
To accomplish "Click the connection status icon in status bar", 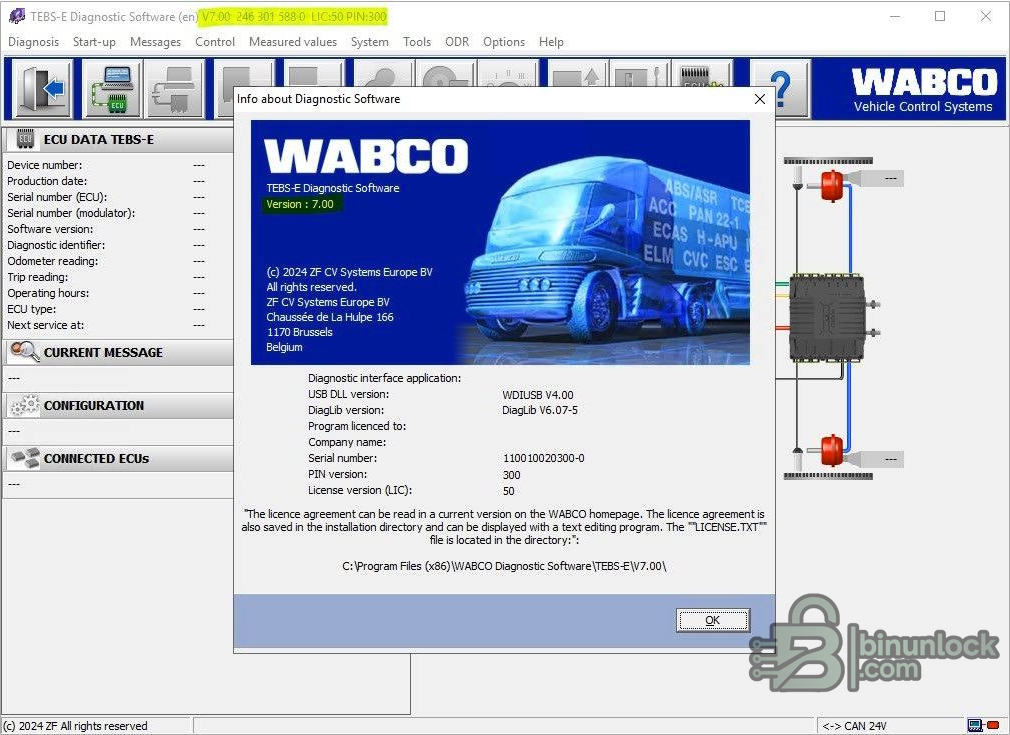I will pos(983,725).
